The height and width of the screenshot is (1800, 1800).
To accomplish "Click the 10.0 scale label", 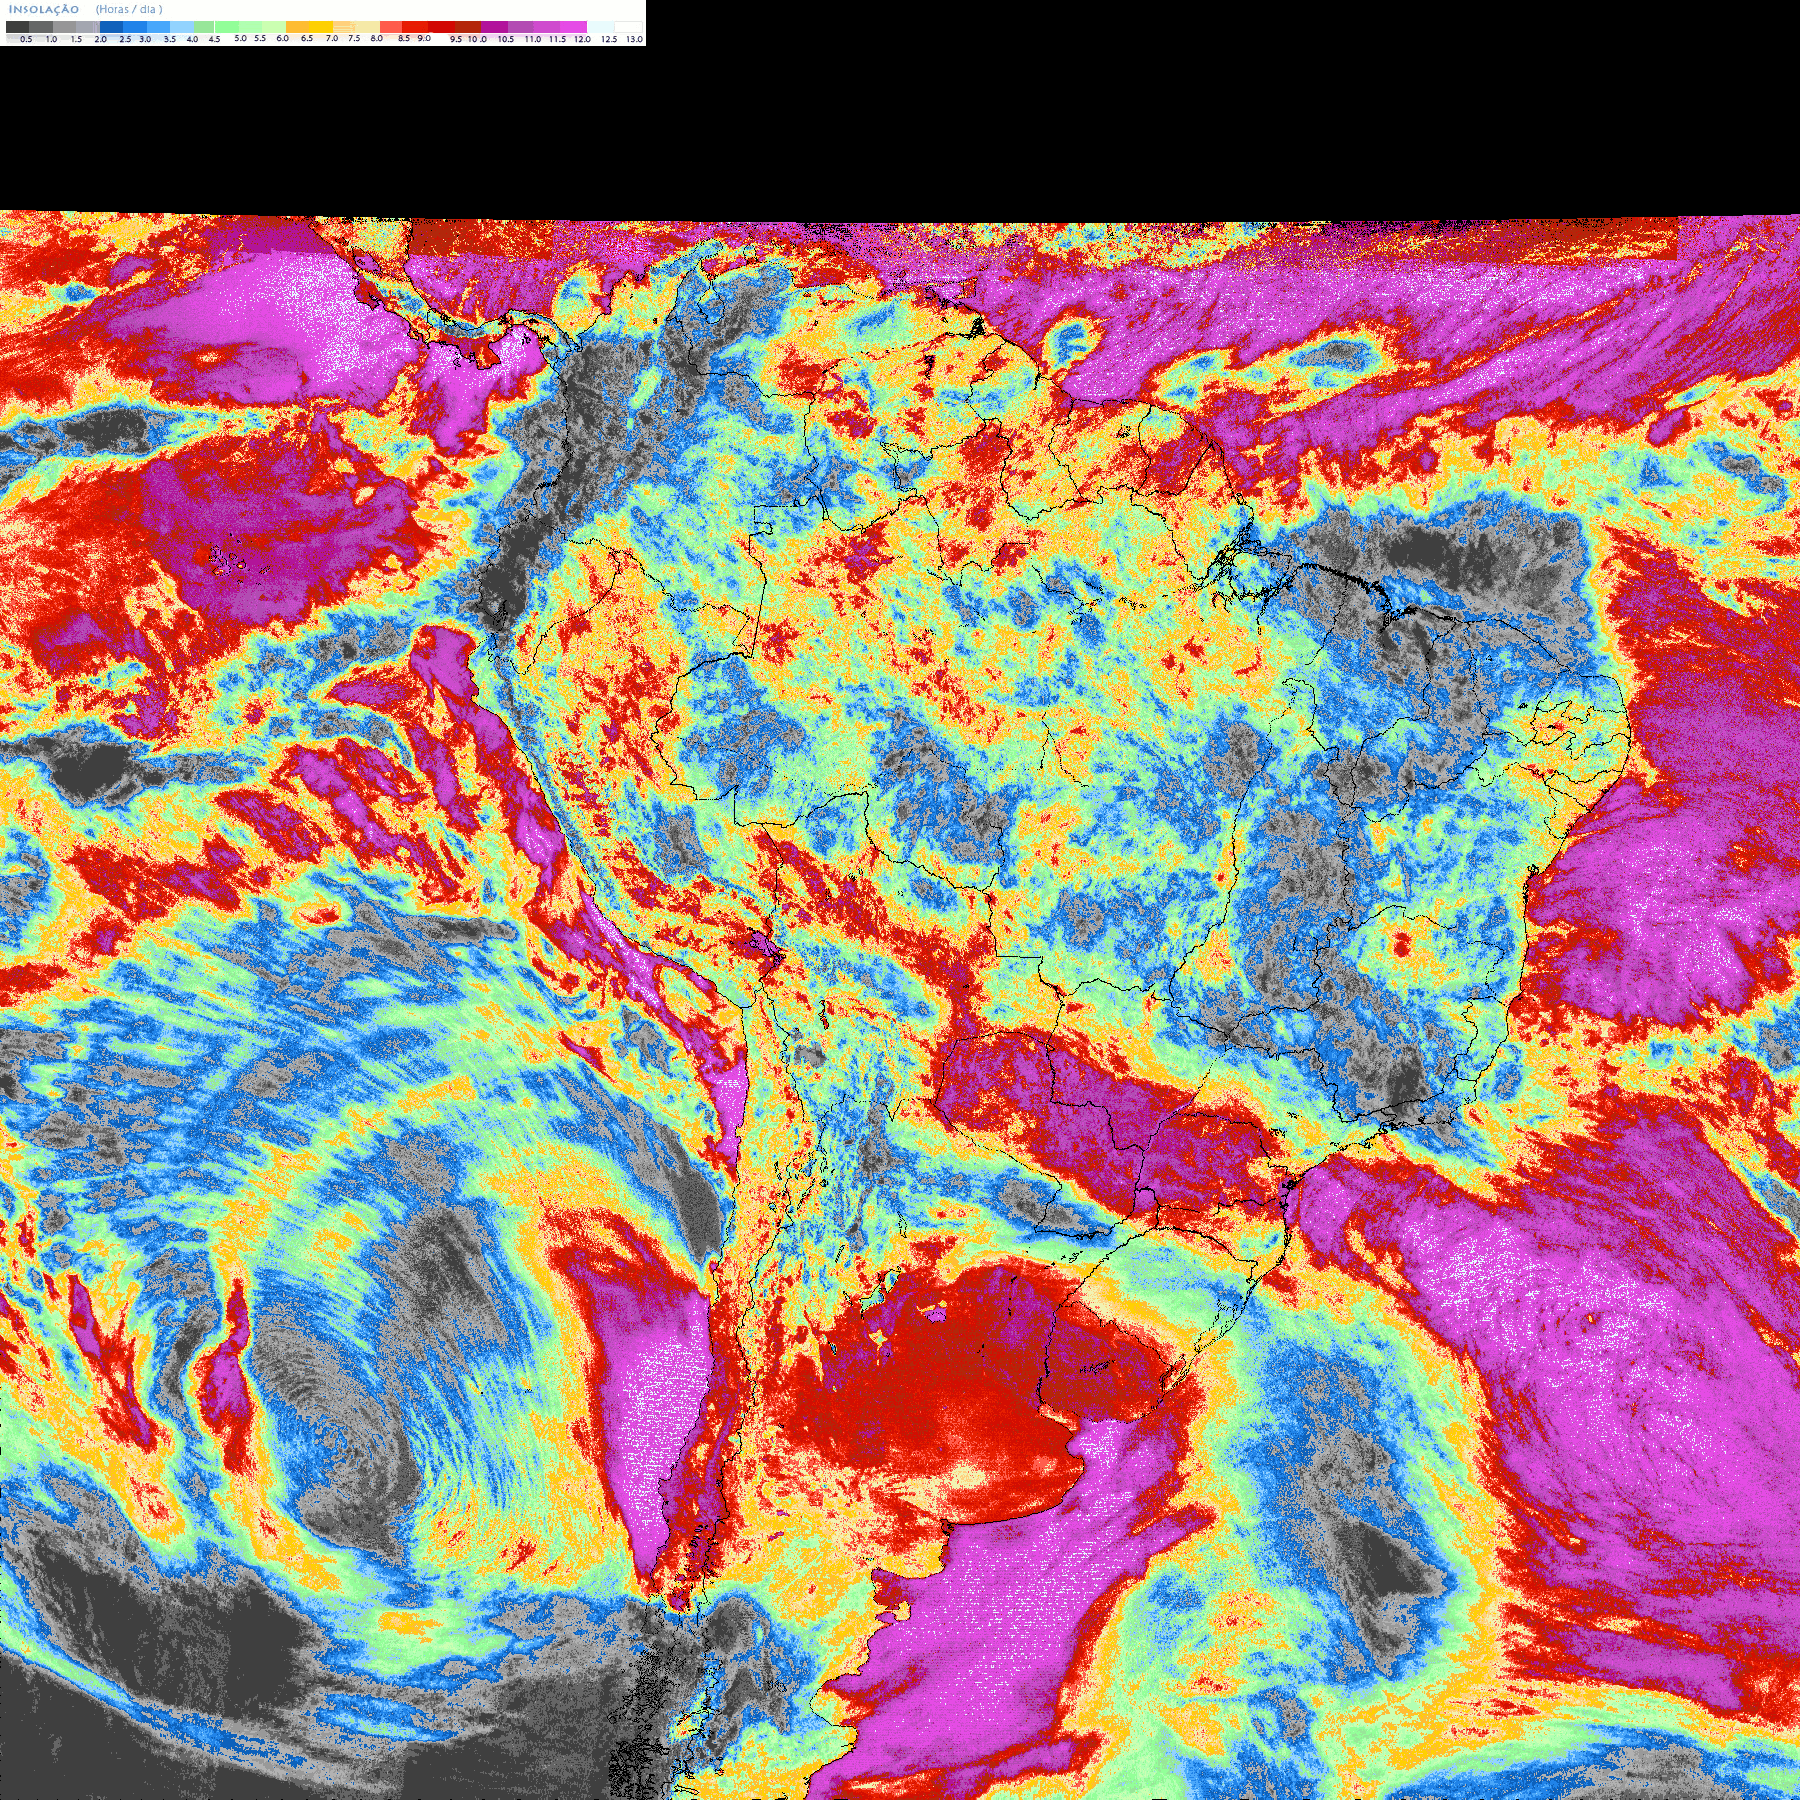I will (477, 39).
